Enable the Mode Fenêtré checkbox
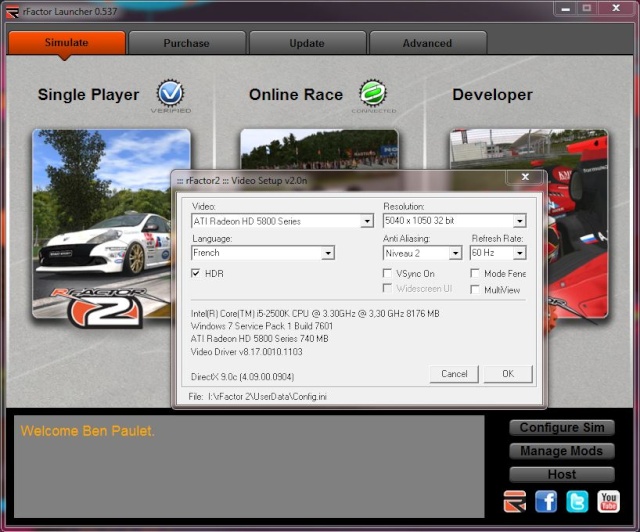 click(x=475, y=273)
